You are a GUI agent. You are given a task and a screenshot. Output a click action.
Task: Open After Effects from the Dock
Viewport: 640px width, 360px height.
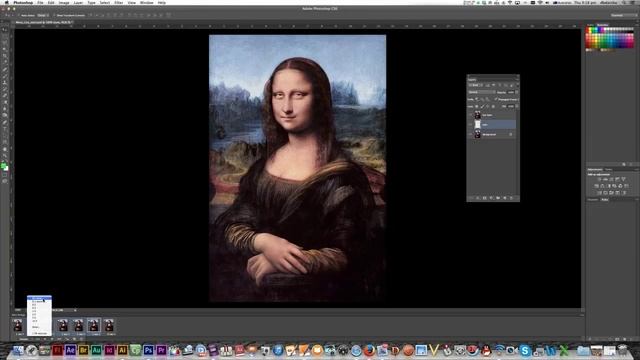pyautogui.click(x=70, y=350)
